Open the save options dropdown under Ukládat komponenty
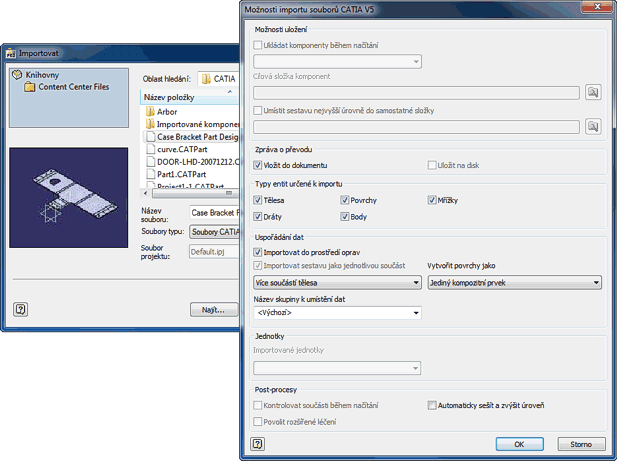 [338, 61]
